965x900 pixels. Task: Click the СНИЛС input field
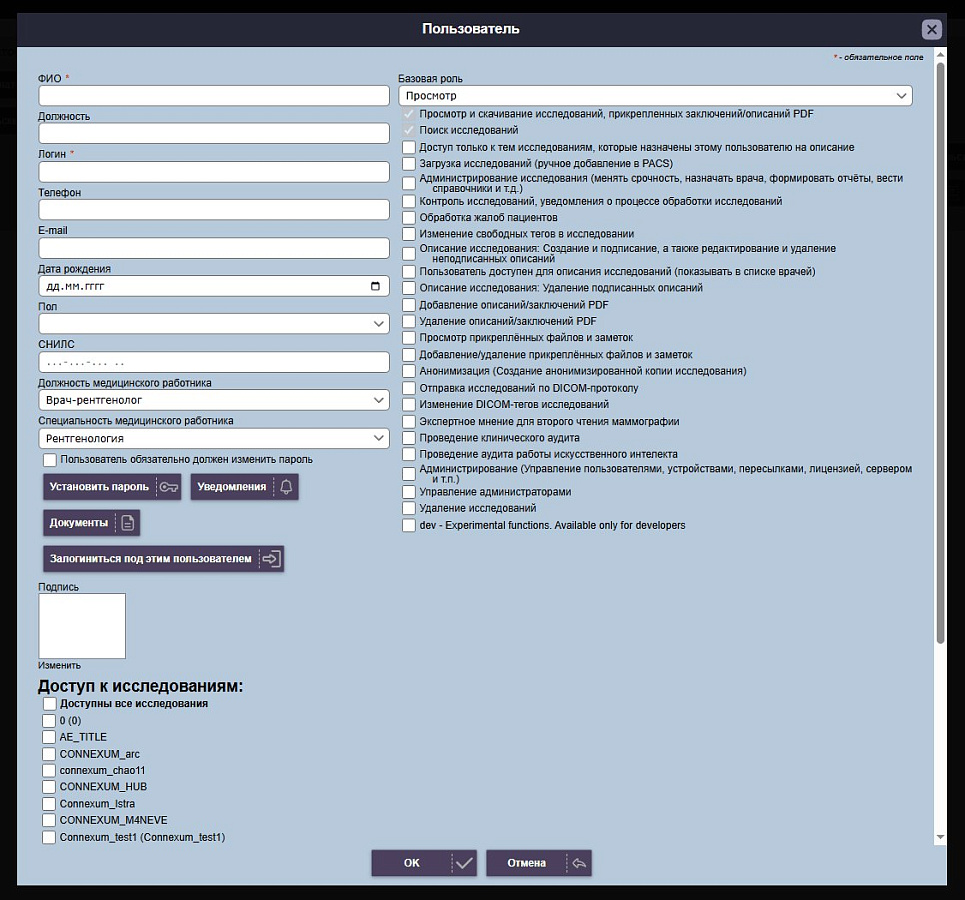point(214,362)
